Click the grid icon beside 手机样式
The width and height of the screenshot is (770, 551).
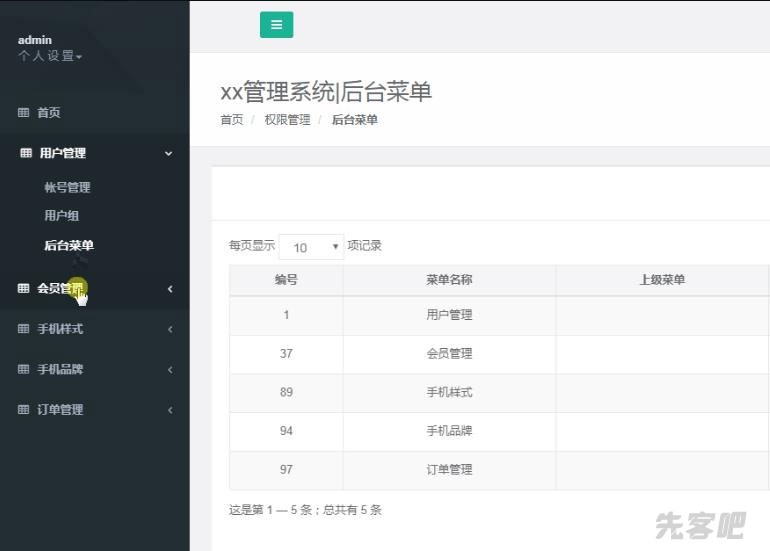[24, 329]
